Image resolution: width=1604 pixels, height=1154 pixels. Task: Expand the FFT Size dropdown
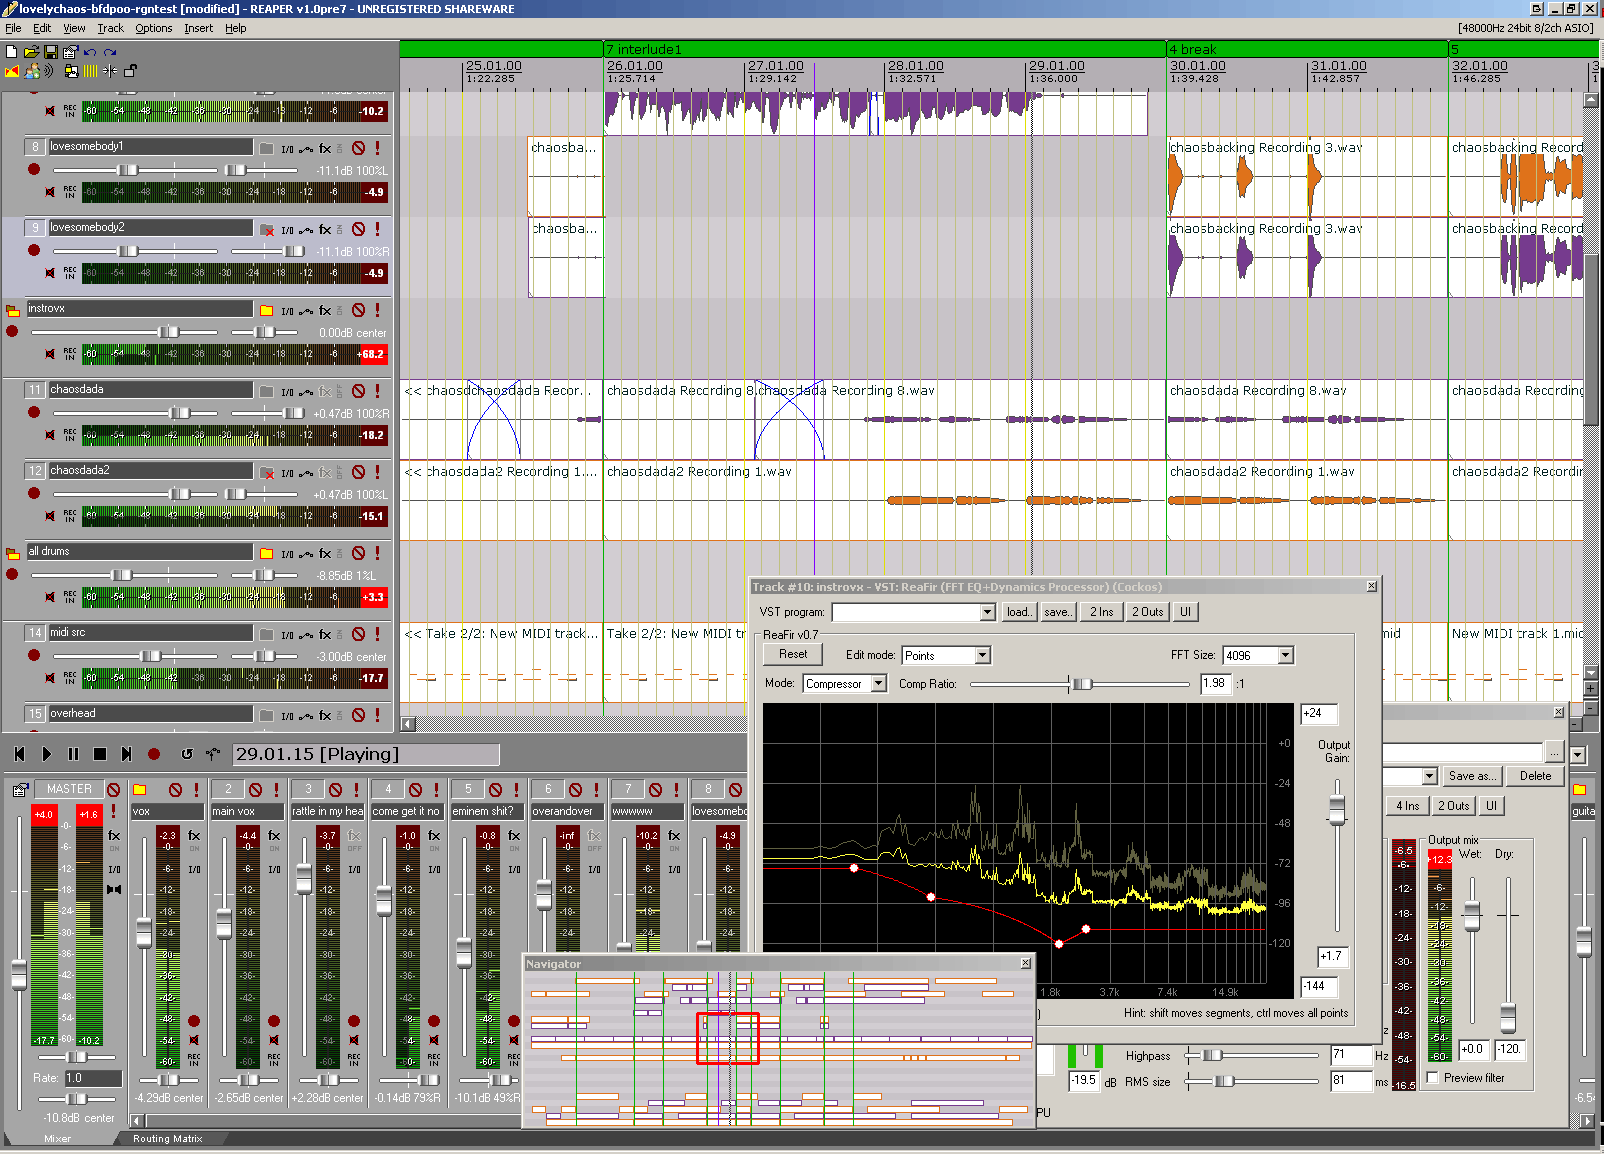click(1258, 655)
